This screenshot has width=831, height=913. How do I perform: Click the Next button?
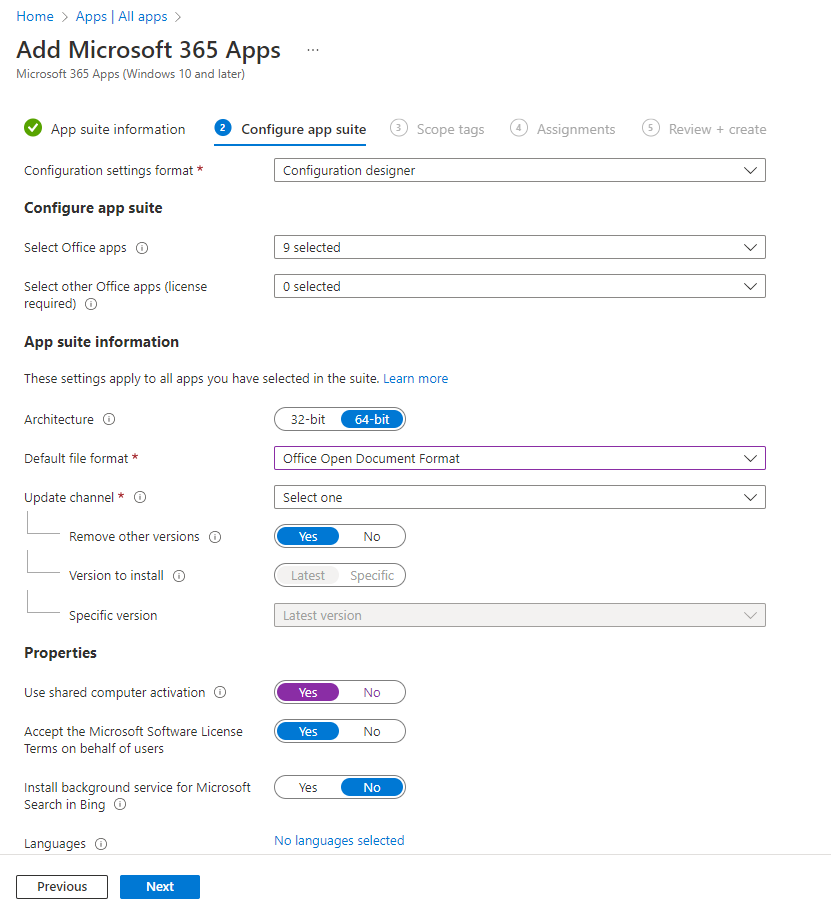point(159,886)
